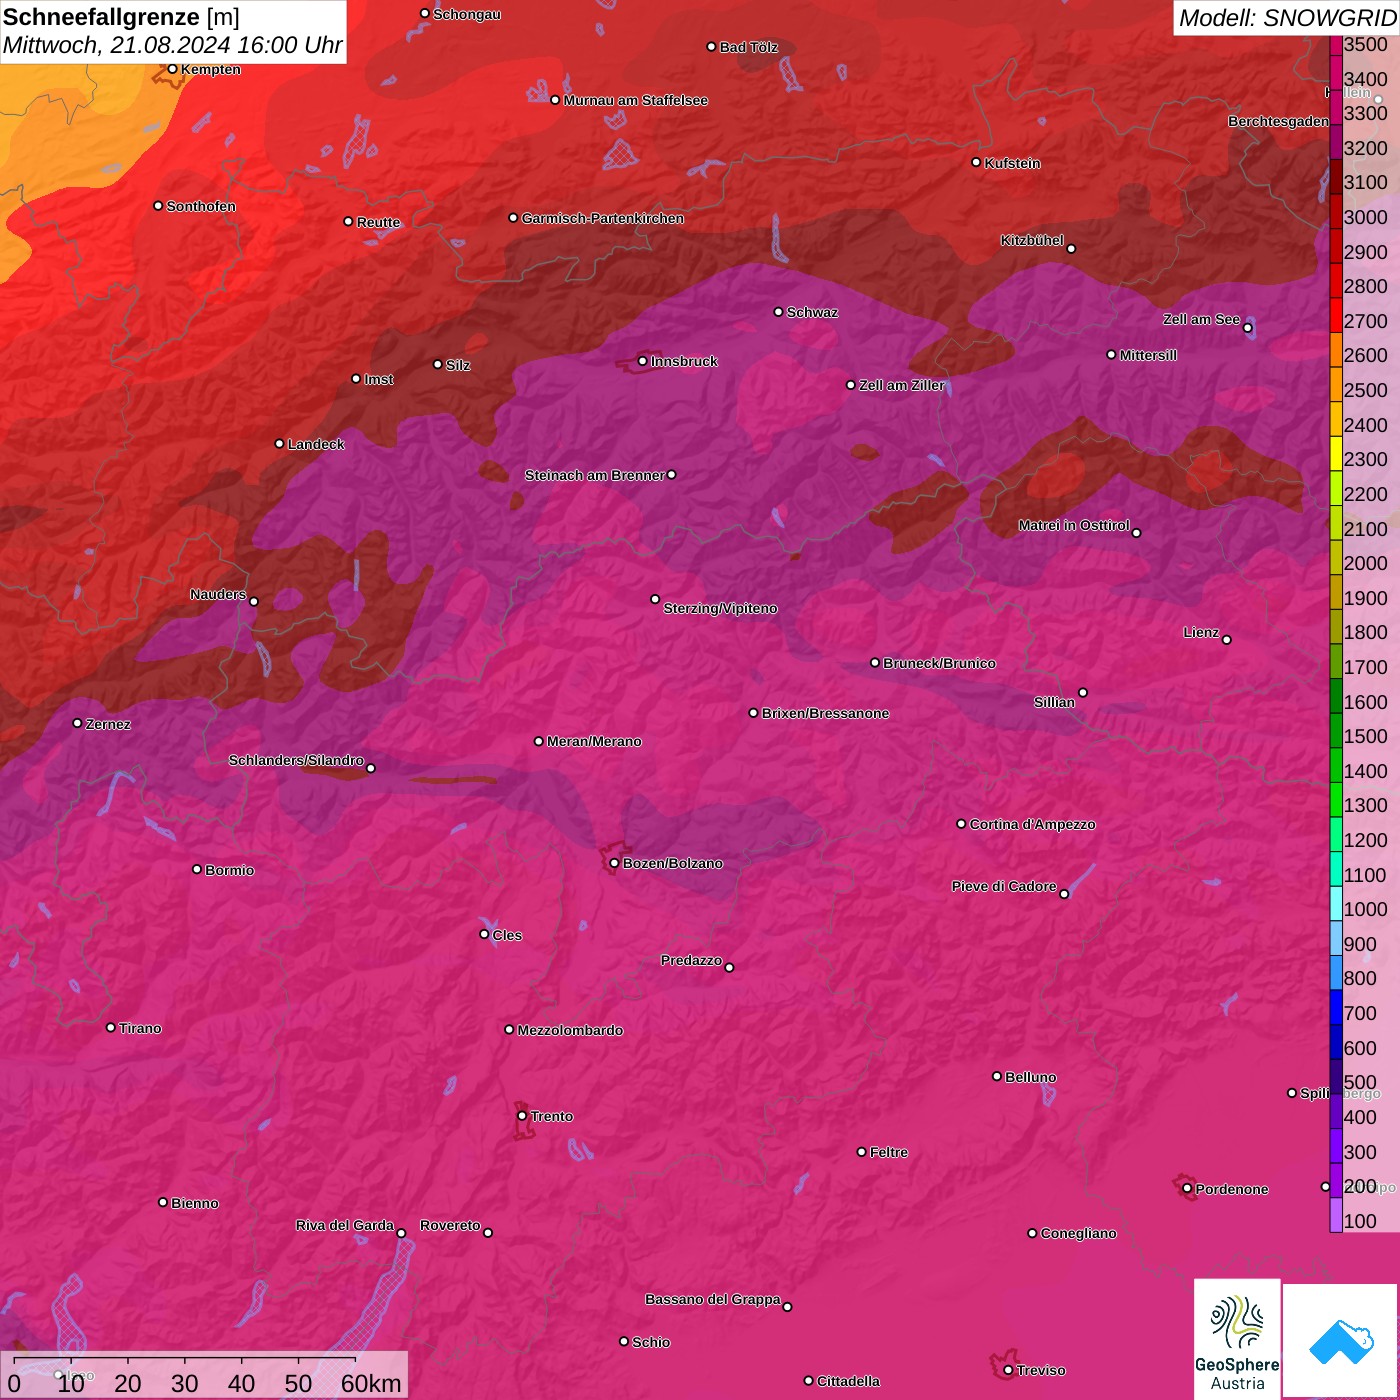Click the date Mittwoch, 21.08.2024 16:00 Uhr
Viewport: 1400px width, 1400px height.
click(x=172, y=45)
